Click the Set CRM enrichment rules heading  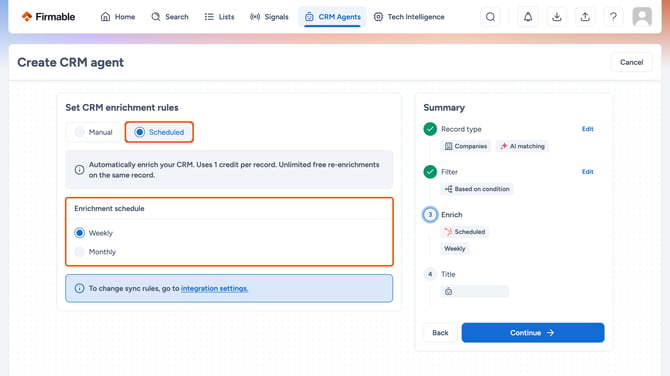click(x=122, y=108)
